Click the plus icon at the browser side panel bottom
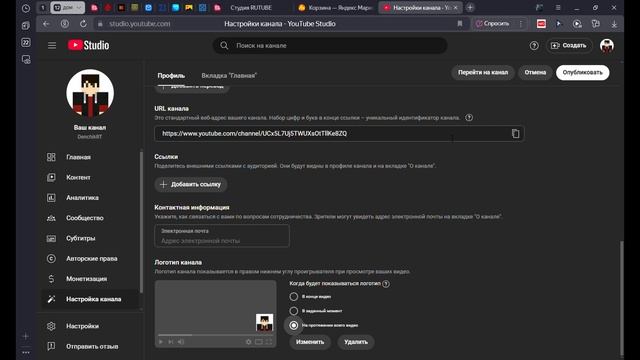640x360 pixels. click(26, 336)
